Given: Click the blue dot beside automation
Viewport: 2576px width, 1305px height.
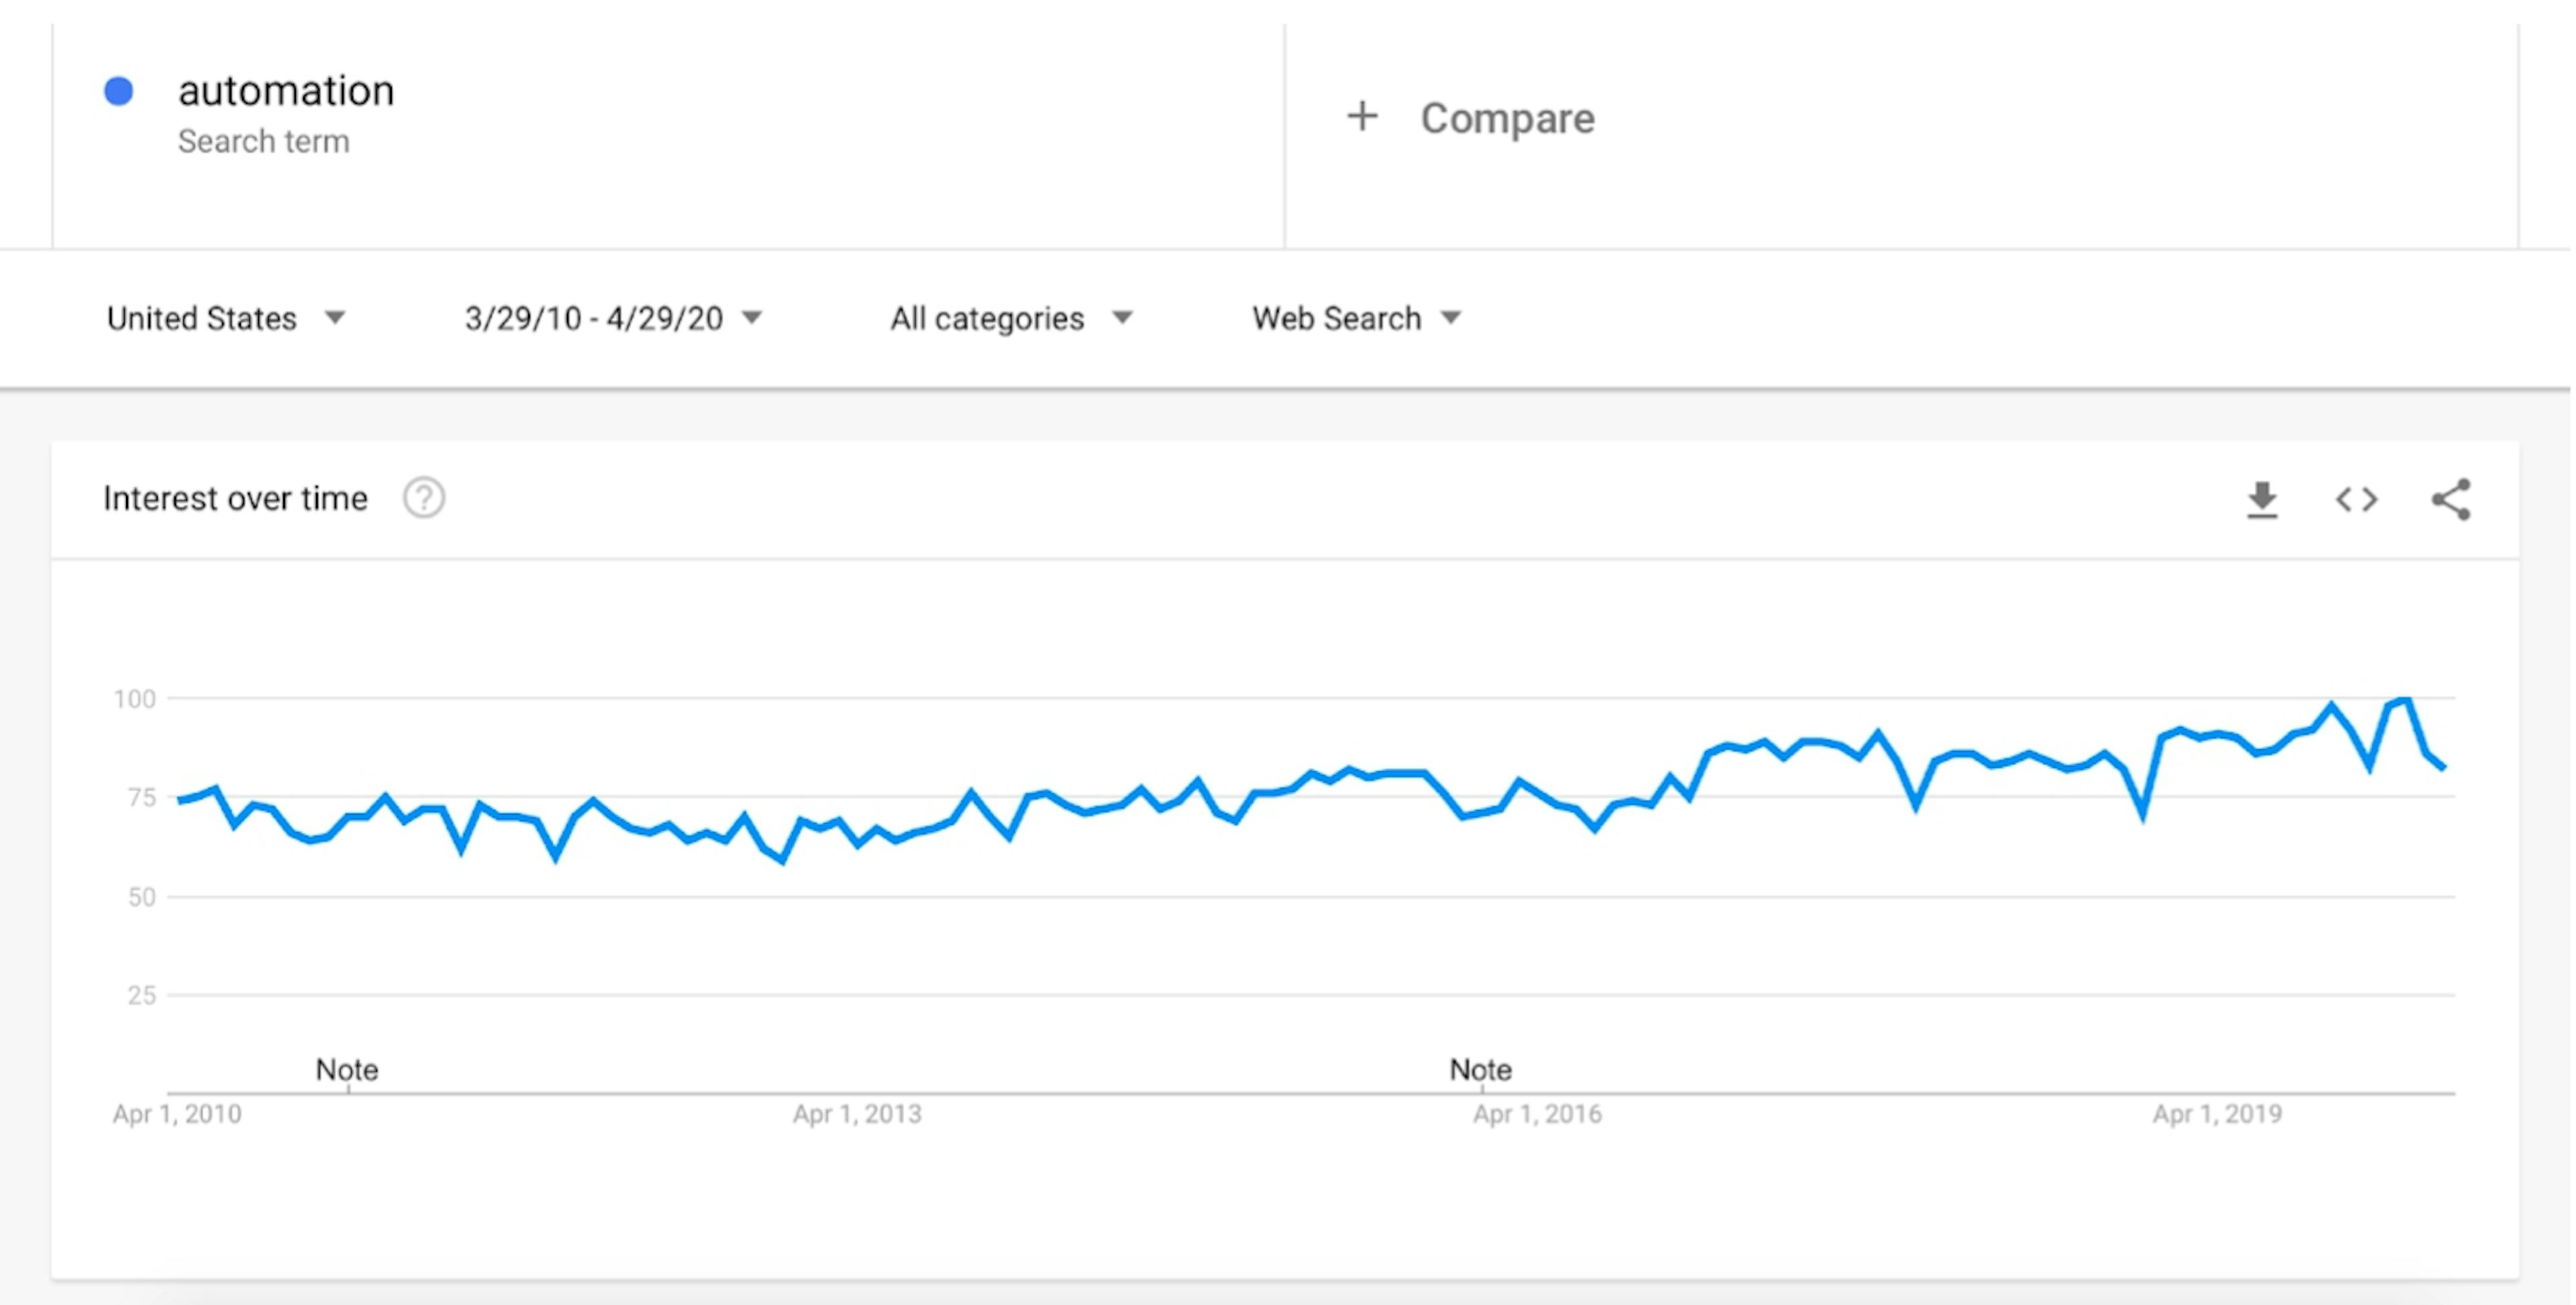Looking at the screenshot, I should 119,91.
